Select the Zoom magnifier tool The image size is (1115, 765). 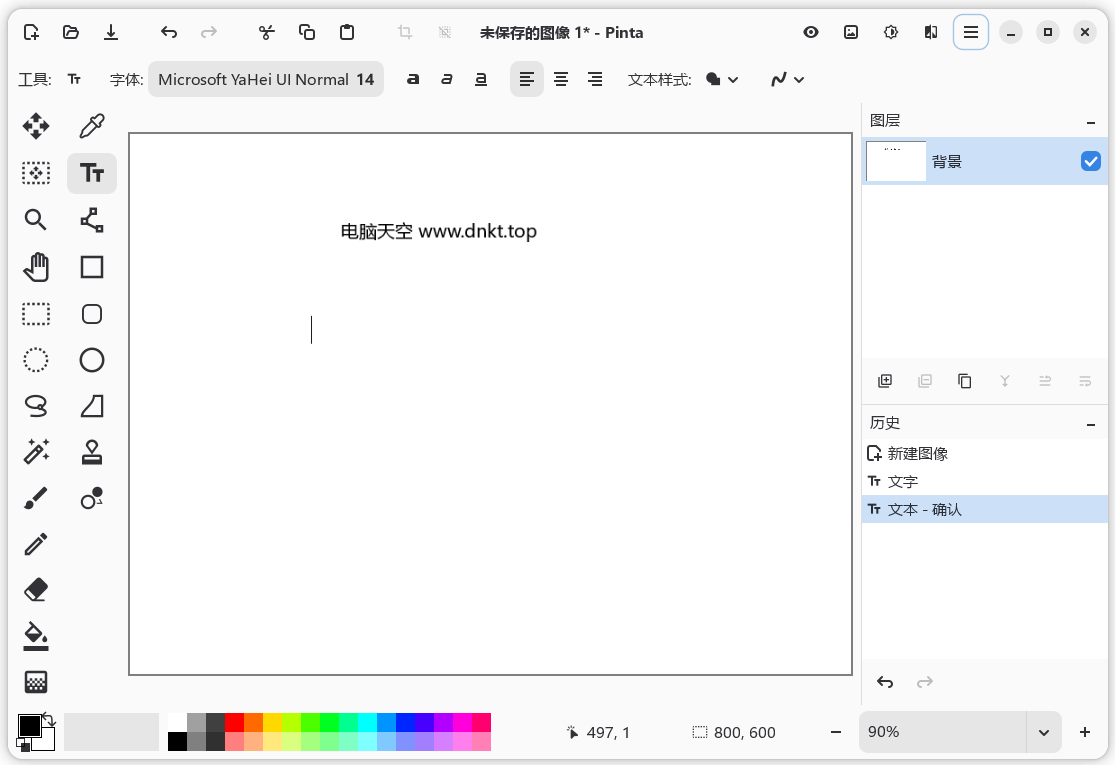(x=36, y=220)
